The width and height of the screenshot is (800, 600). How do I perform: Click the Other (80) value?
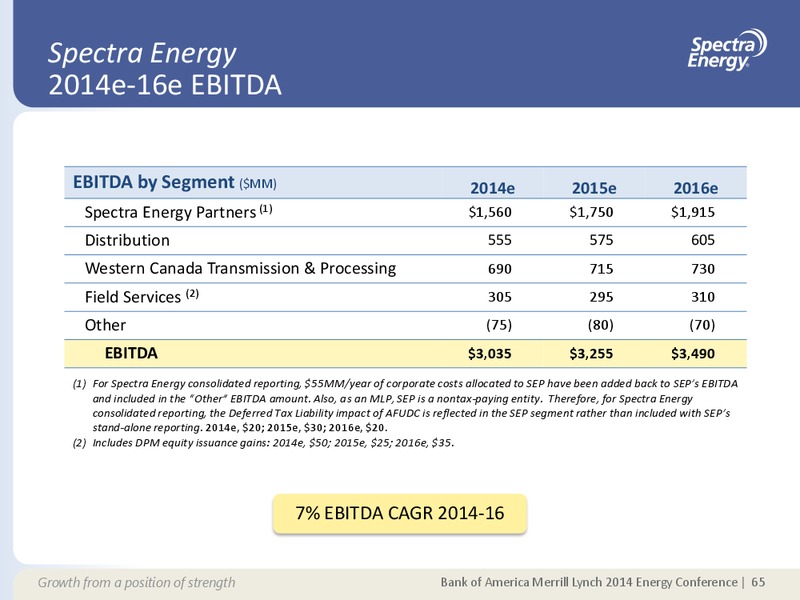601,325
